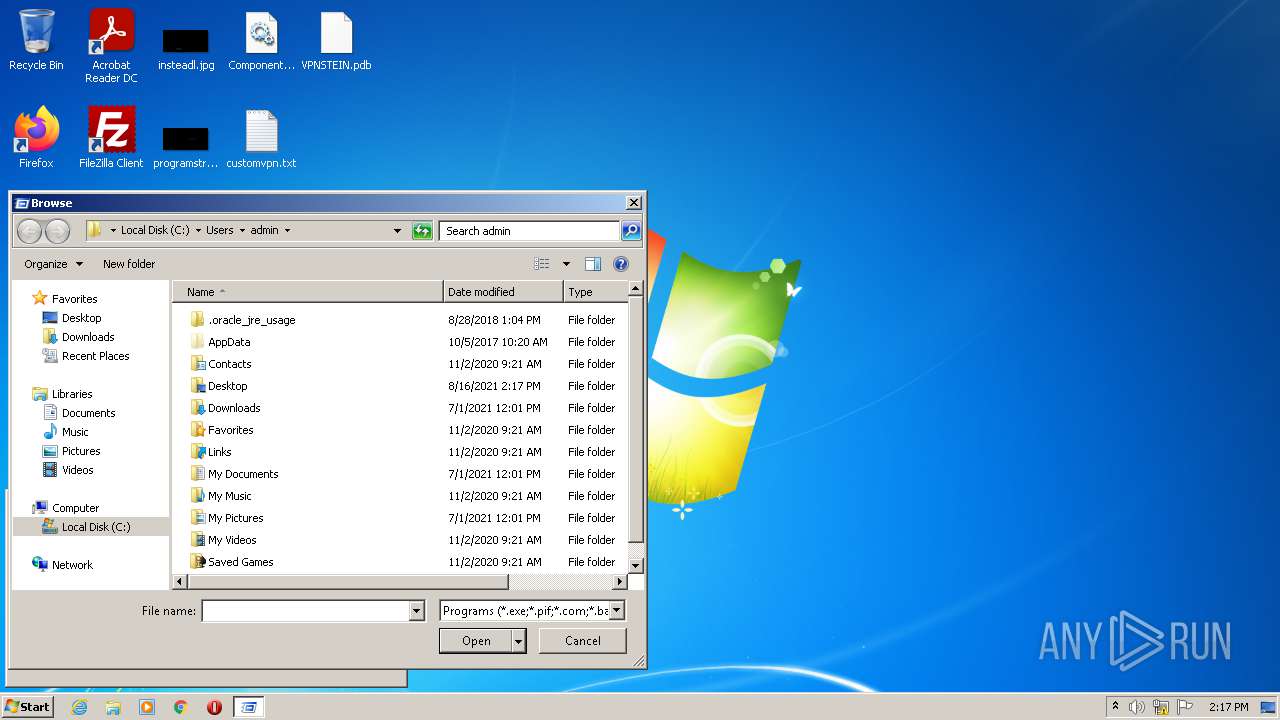The height and width of the screenshot is (720, 1280).
Task: Open the Organize dropdown menu
Action: [x=54, y=264]
